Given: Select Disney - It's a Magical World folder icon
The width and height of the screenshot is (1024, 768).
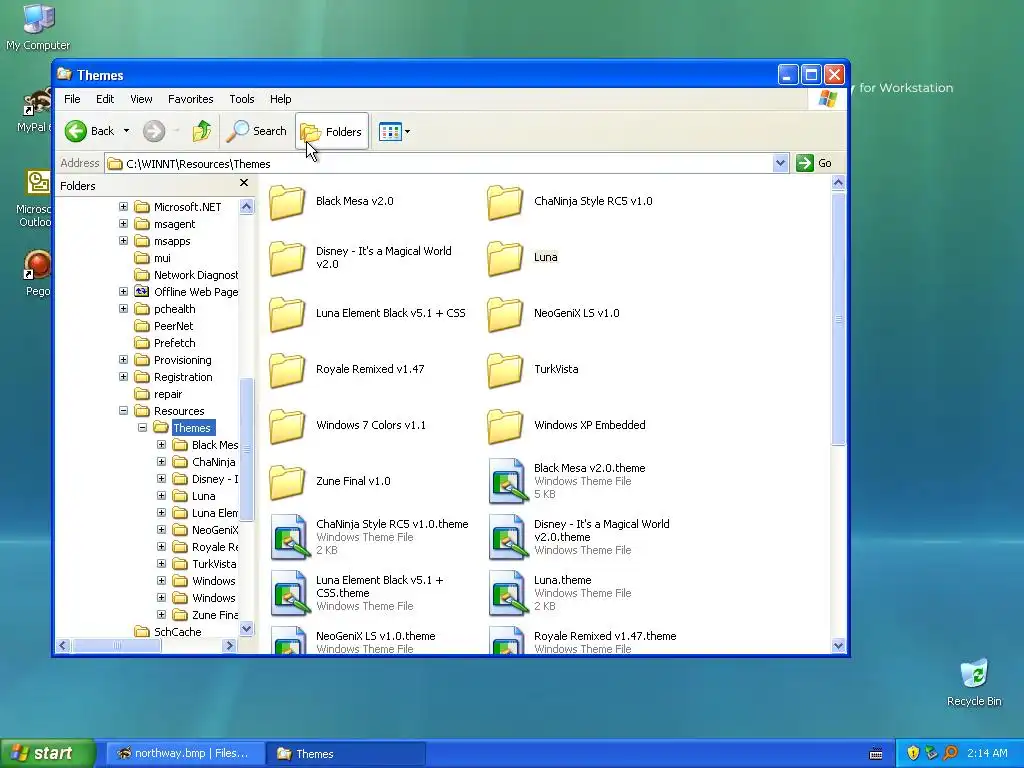Looking at the screenshot, I should pos(287,257).
